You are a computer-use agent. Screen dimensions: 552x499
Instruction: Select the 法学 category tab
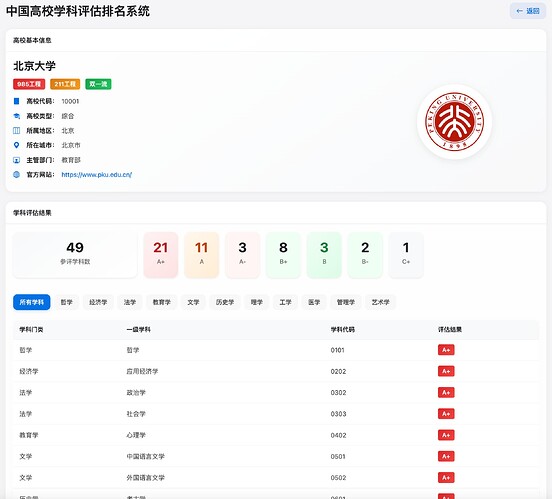pos(130,302)
